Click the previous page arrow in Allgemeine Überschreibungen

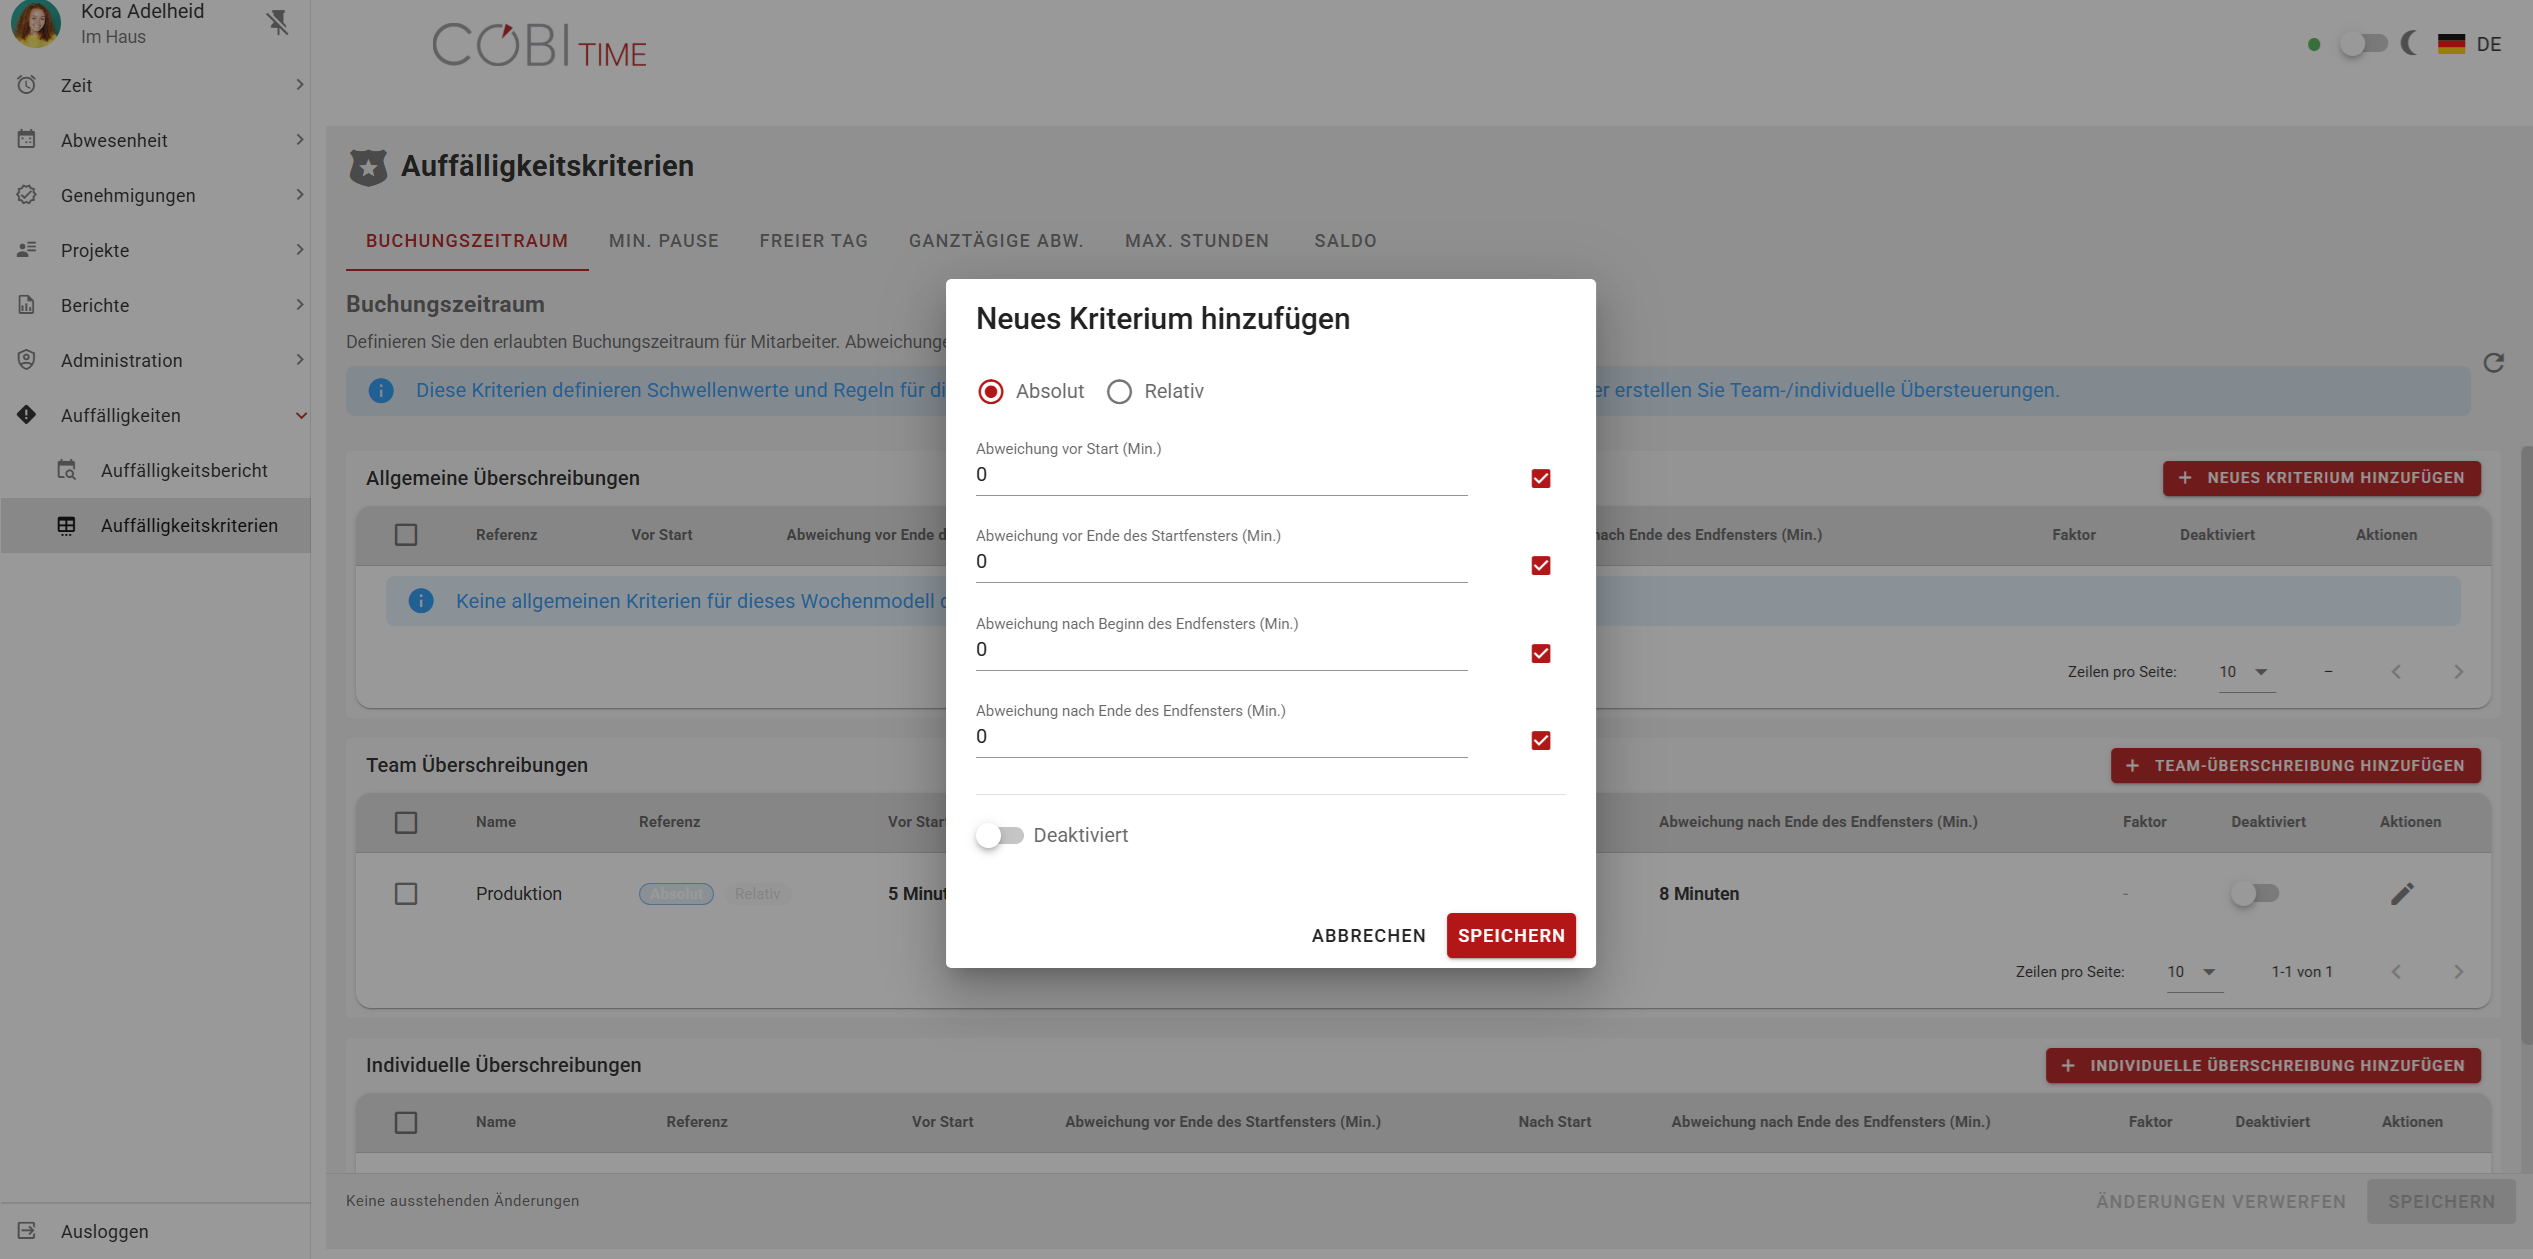click(x=2396, y=672)
